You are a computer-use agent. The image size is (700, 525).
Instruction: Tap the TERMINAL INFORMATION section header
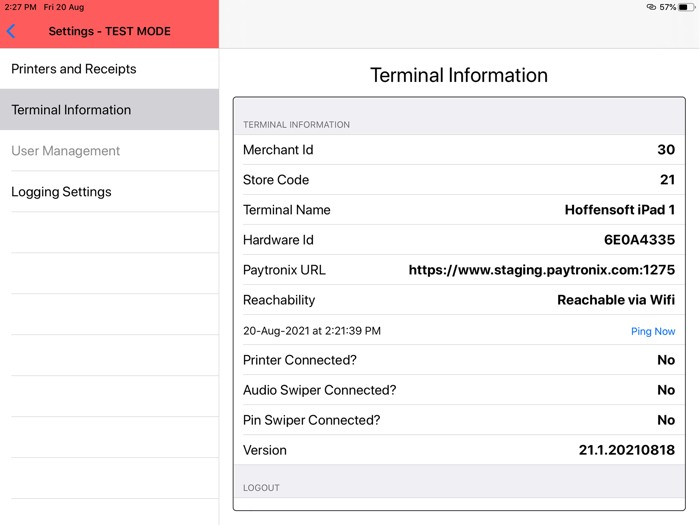pos(296,125)
